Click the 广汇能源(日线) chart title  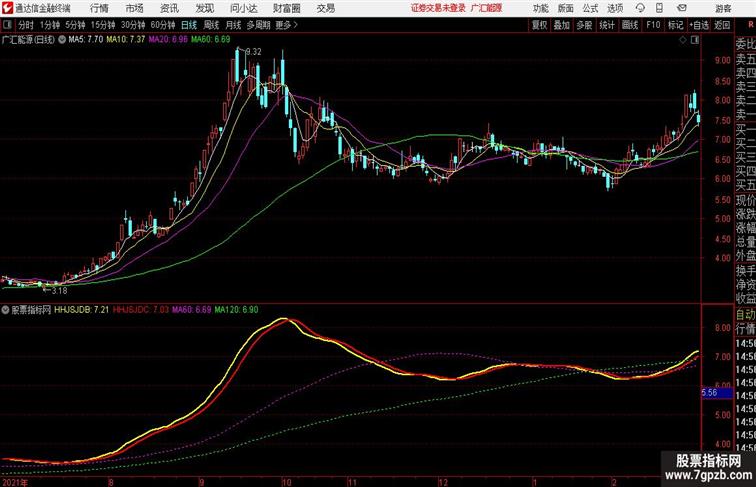pyautogui.click(x=28, y=40)
